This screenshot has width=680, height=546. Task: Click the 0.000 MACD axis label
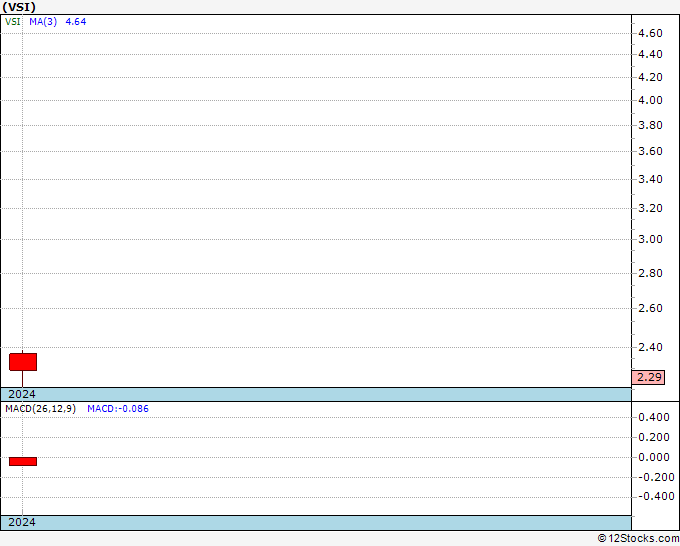[654, 457]
